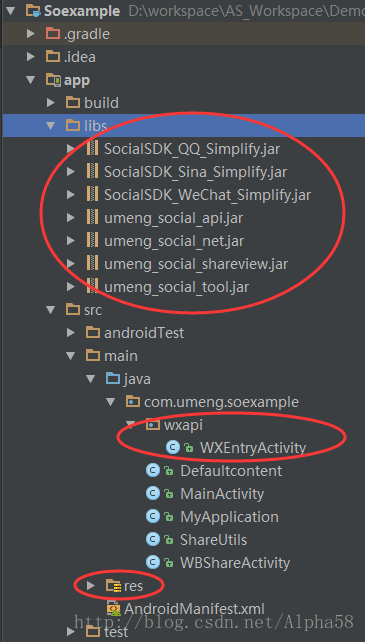365x642 pixels.
Task: Select the androidTest folder label
Action: click(144, 333)
